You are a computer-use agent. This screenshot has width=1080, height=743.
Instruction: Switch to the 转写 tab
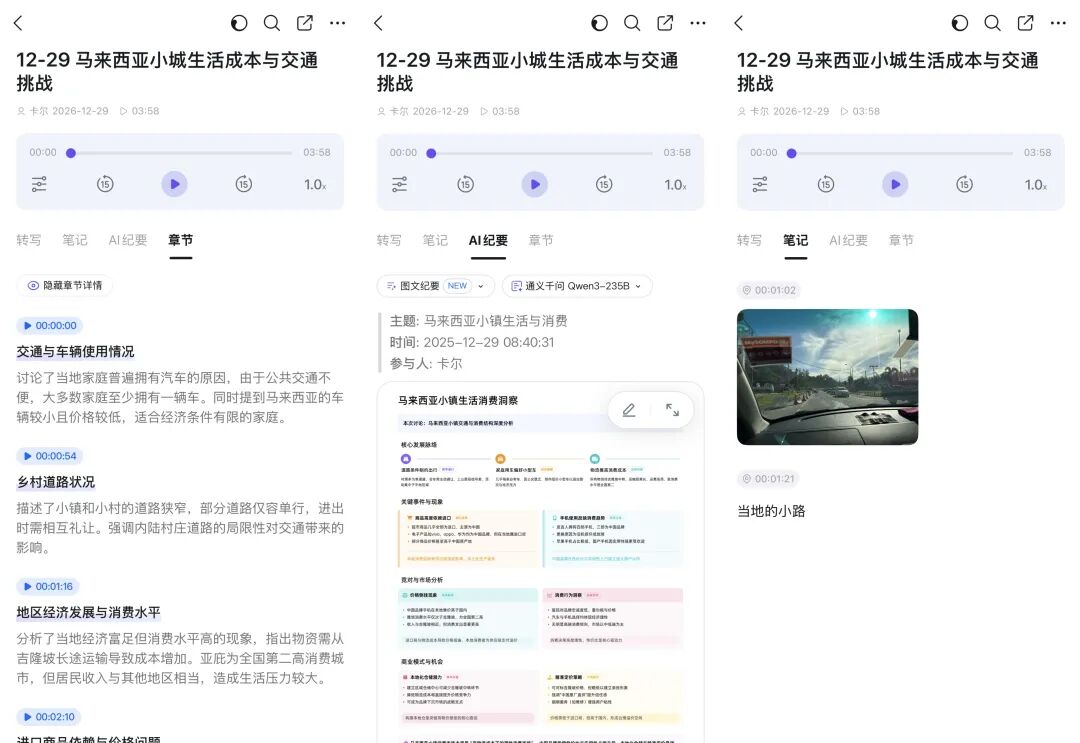29,240
